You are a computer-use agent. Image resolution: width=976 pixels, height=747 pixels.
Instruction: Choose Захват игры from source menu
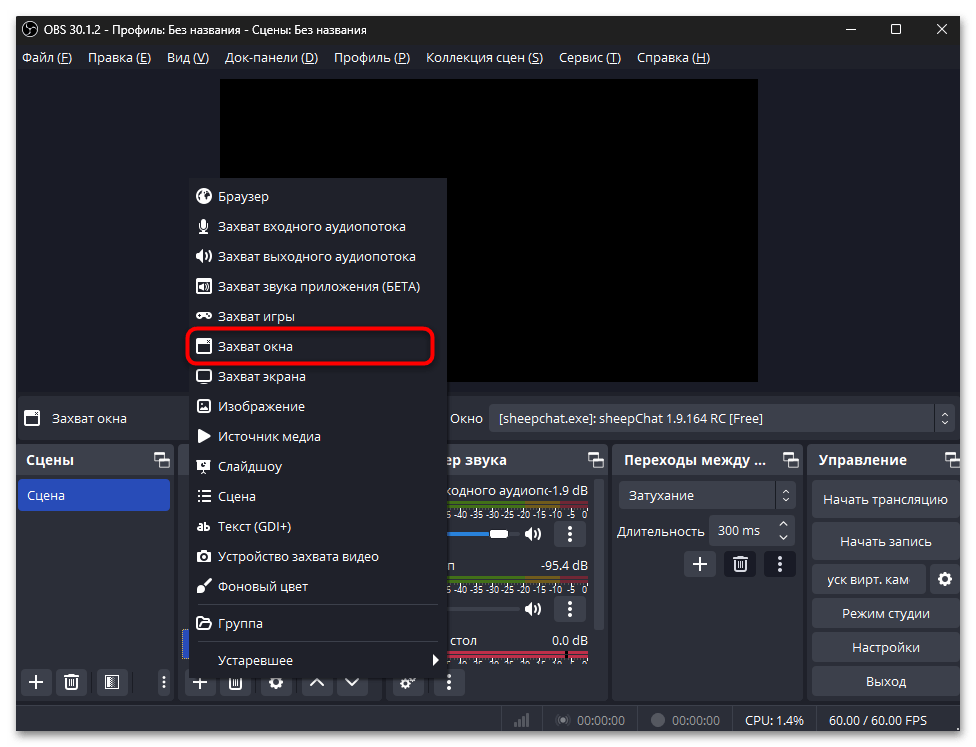point(318,316)
